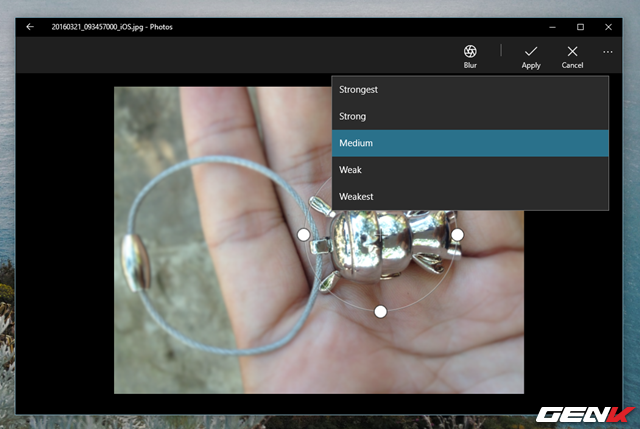Click the silver figurine inside blur circle
This screenshot has width=640, height=429.
pyautogui.click(x=380, y=242)
